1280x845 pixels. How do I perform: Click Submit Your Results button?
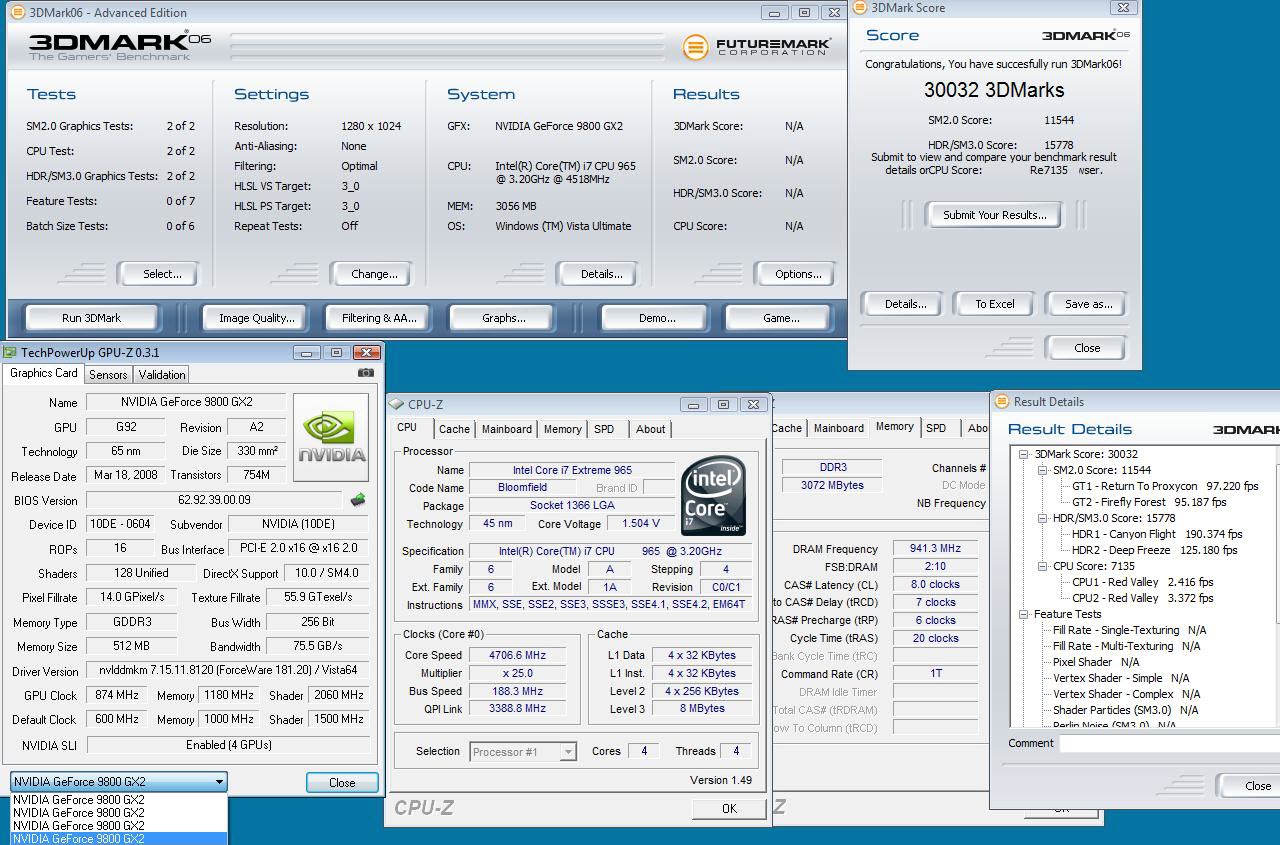[994, 215]
